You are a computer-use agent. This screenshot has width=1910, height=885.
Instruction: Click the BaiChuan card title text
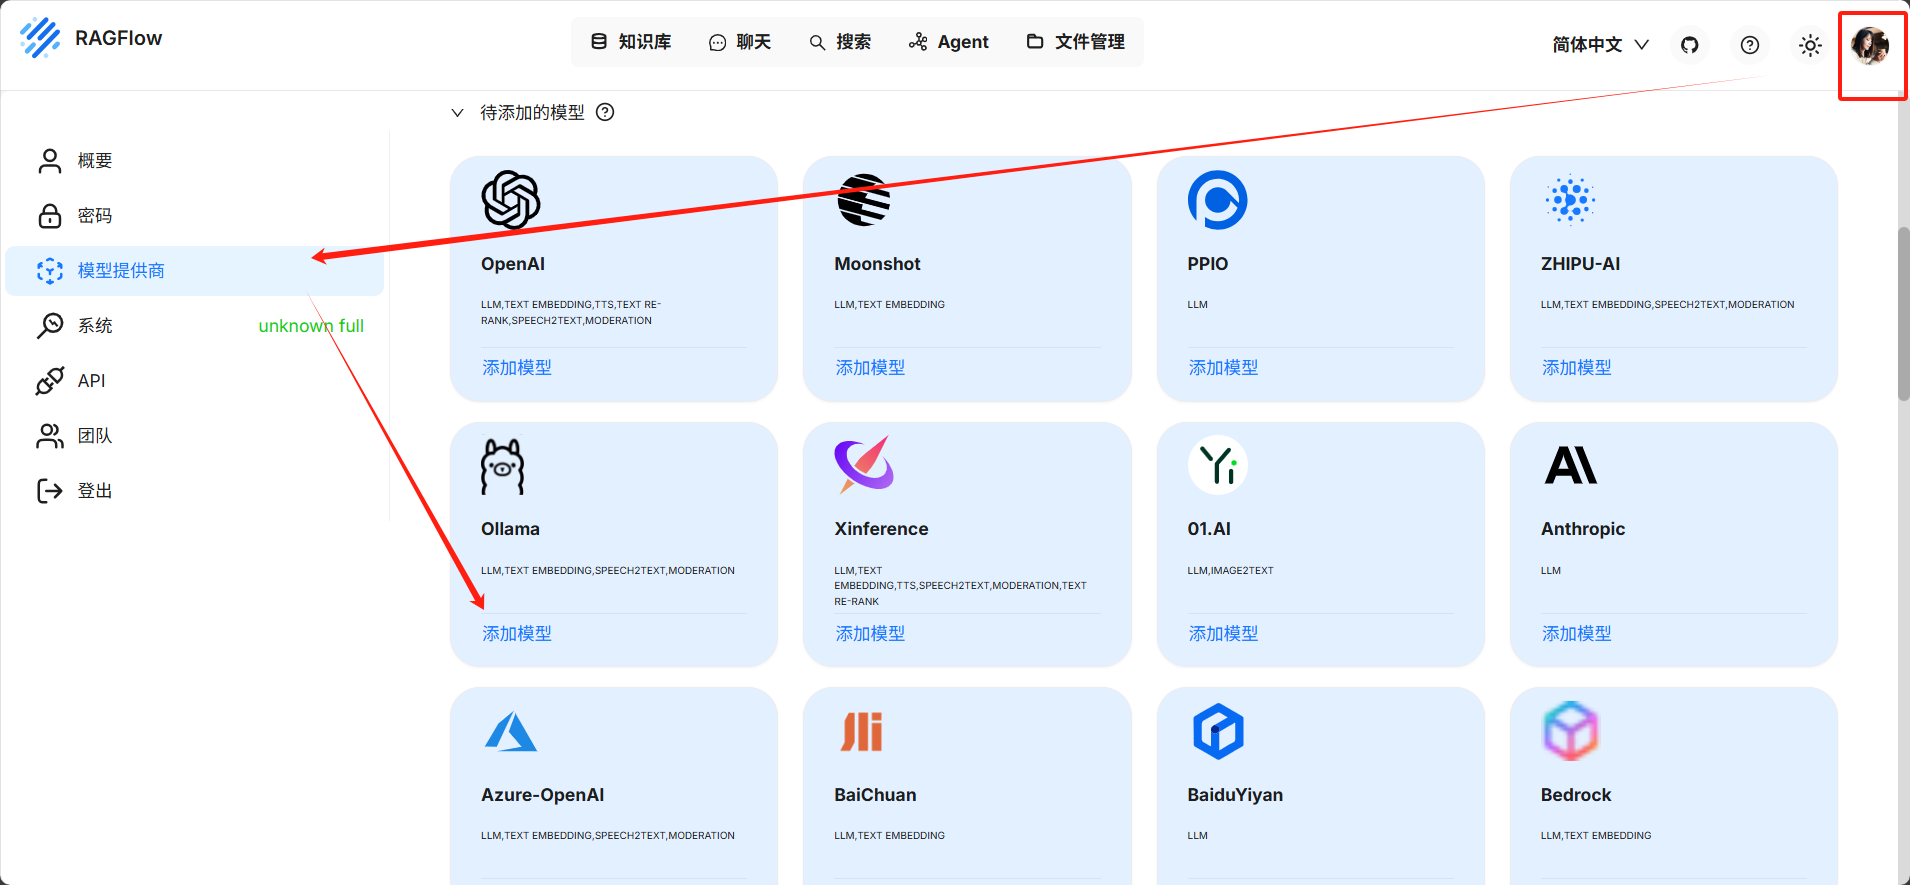[x=875, y=795]
